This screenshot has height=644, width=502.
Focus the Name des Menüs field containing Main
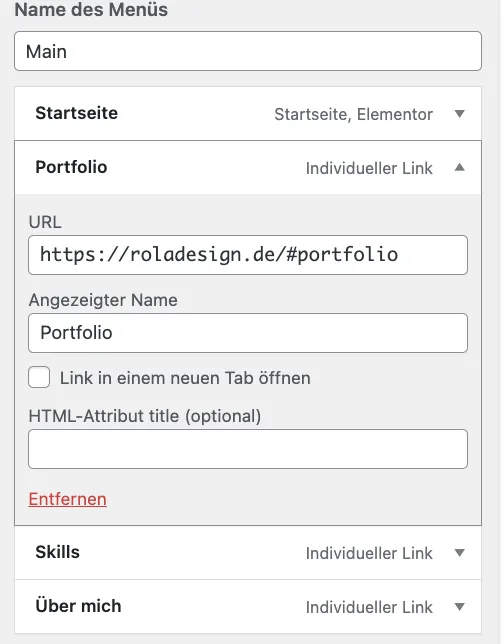click(248, 51)
